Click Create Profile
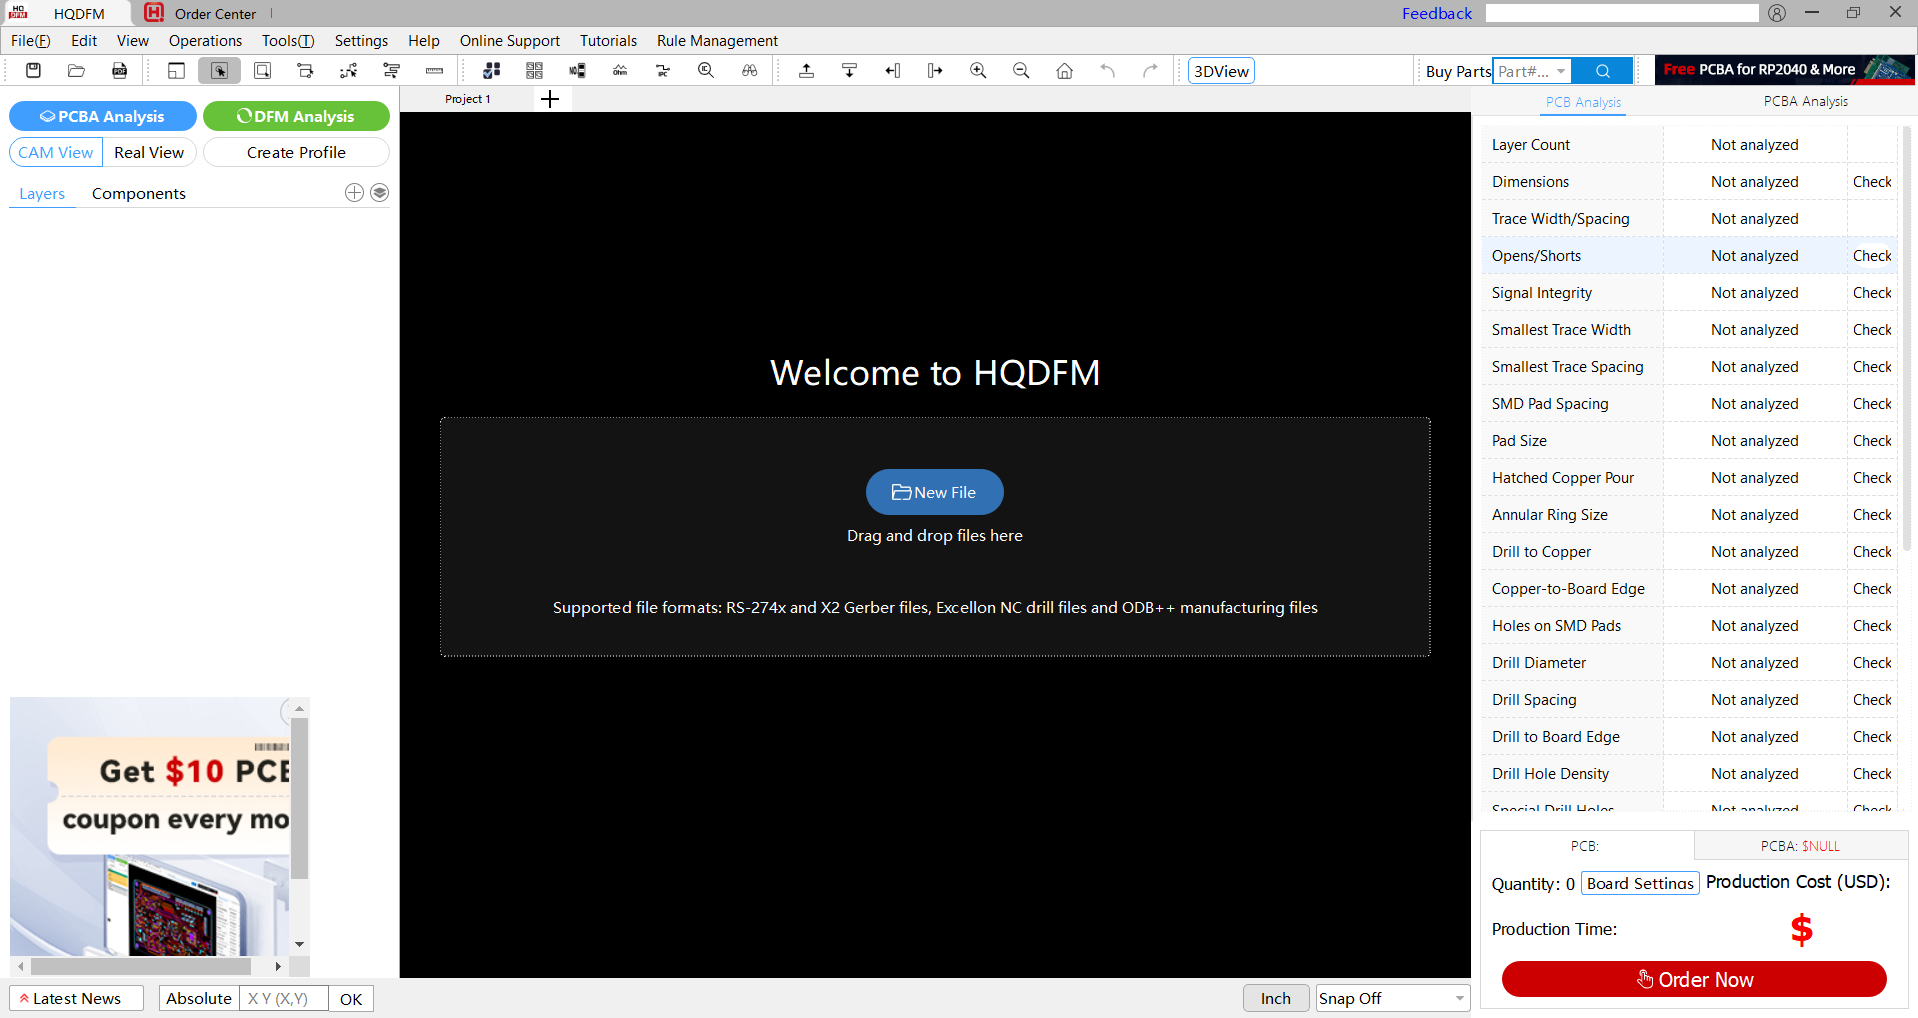The height and width of the screenshot is (1018, 1918). [296, 152]
